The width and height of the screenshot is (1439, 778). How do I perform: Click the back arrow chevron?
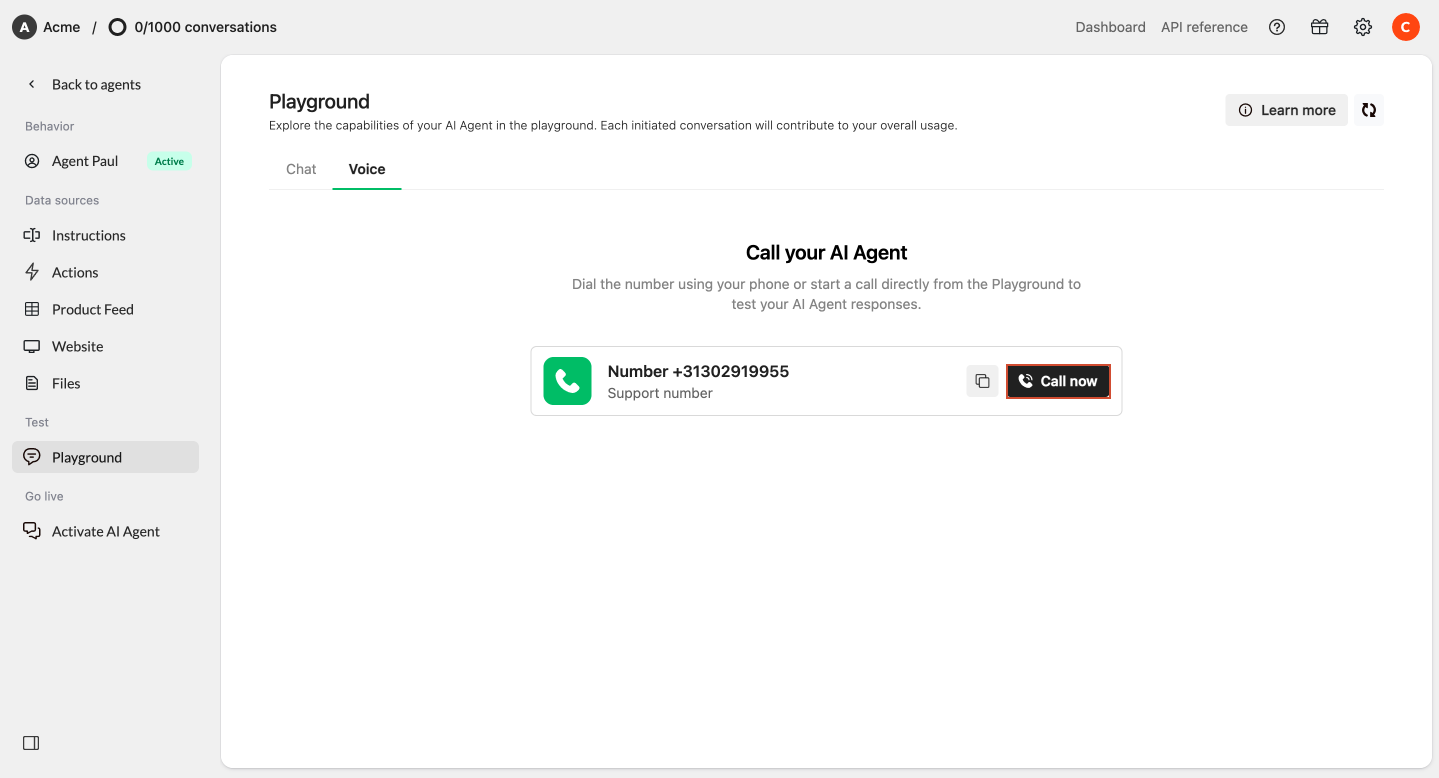tap(32, 84)
